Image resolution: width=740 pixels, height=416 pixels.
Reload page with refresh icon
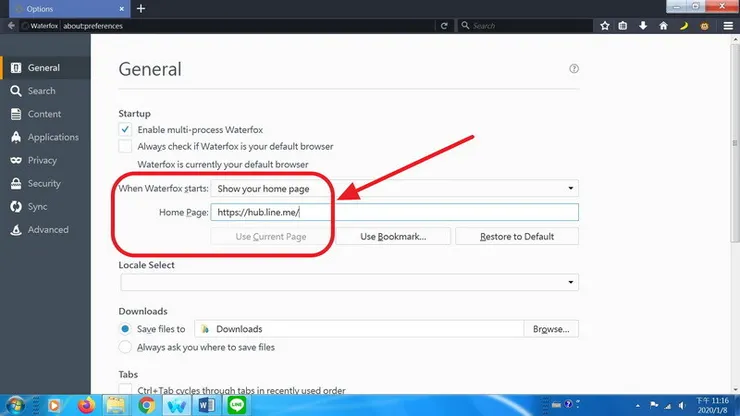[444, 25]
